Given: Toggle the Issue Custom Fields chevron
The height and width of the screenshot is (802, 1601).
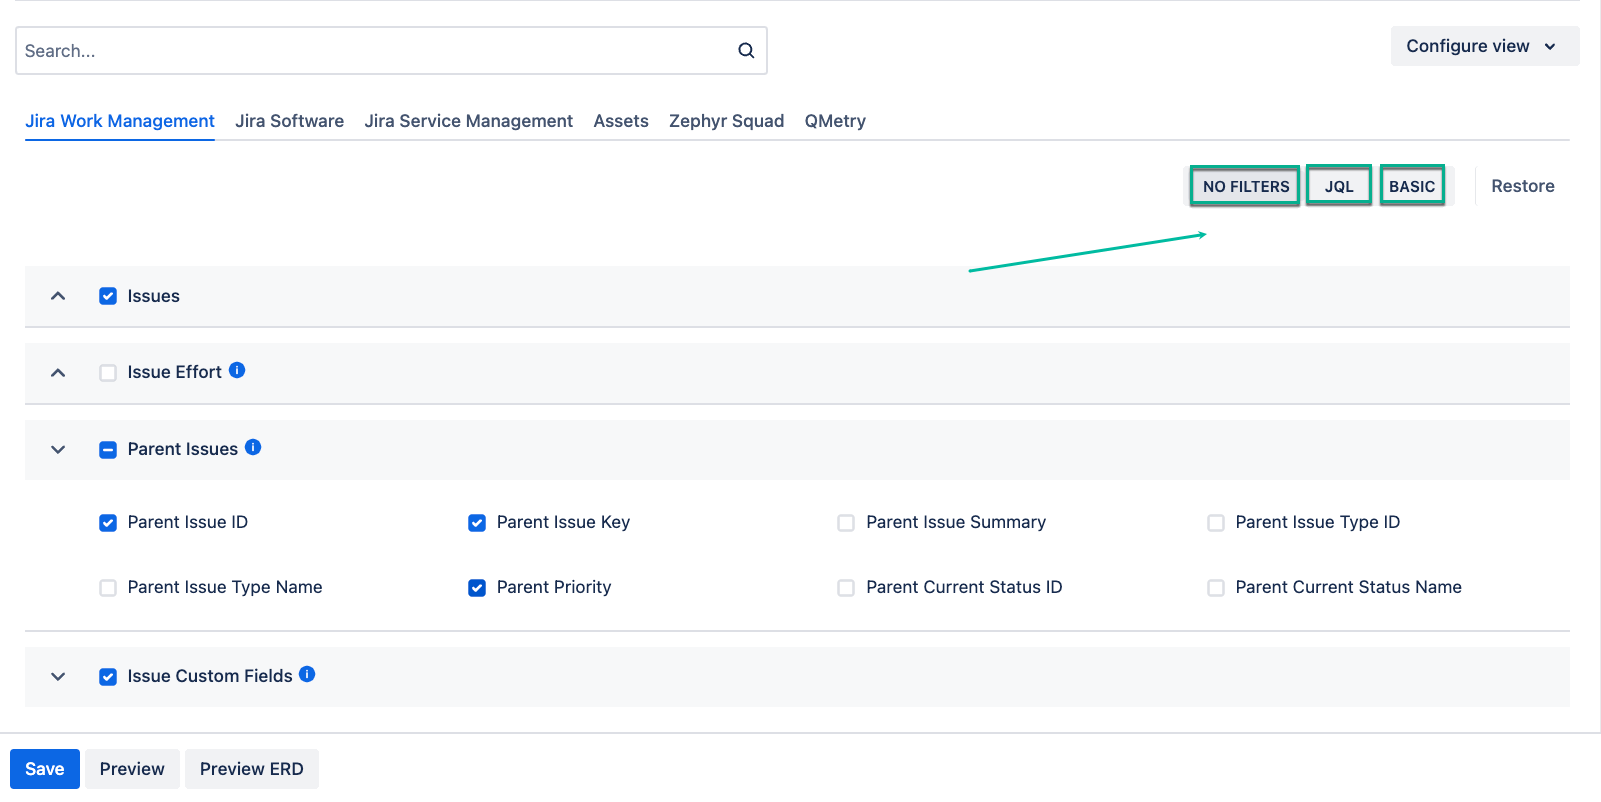Looking at the screenshot, I should (58, 677).
